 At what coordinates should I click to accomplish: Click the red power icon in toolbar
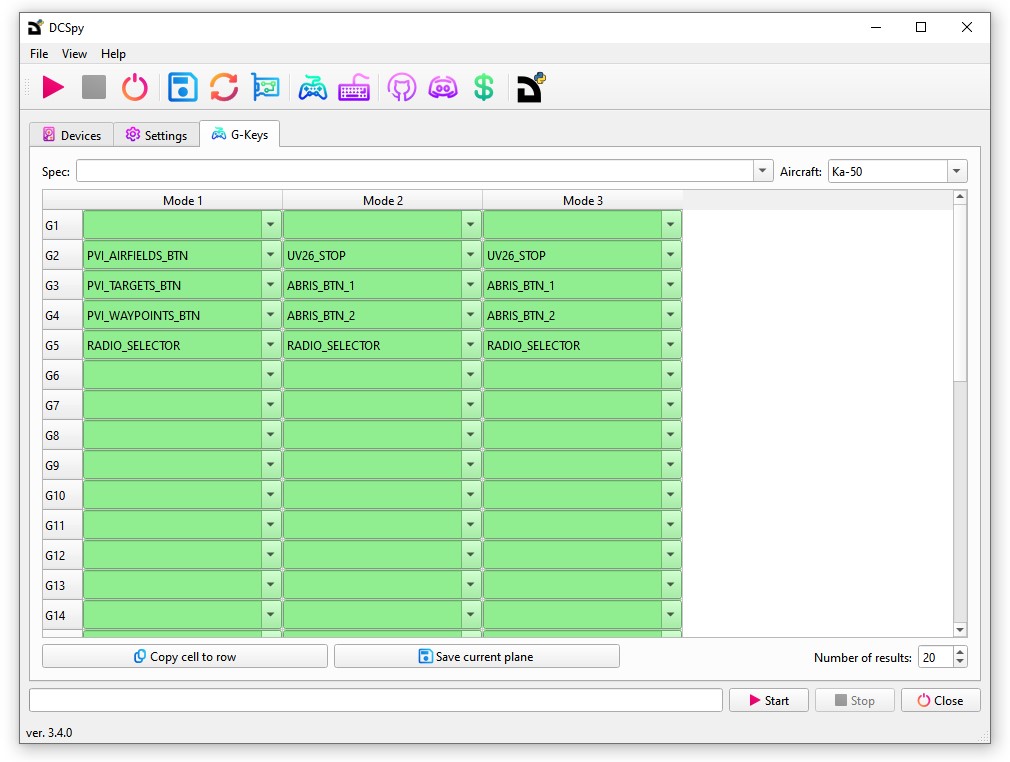tap(135, 88)
